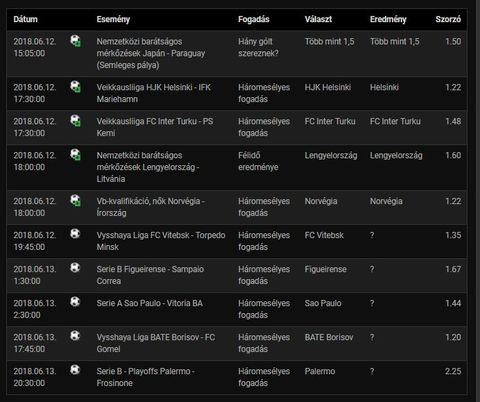Screen dimensions: 480x402
Task: Open the Vysshaya Liga BATE Borisov - FC Gomel event
Action: click(156, 343)
